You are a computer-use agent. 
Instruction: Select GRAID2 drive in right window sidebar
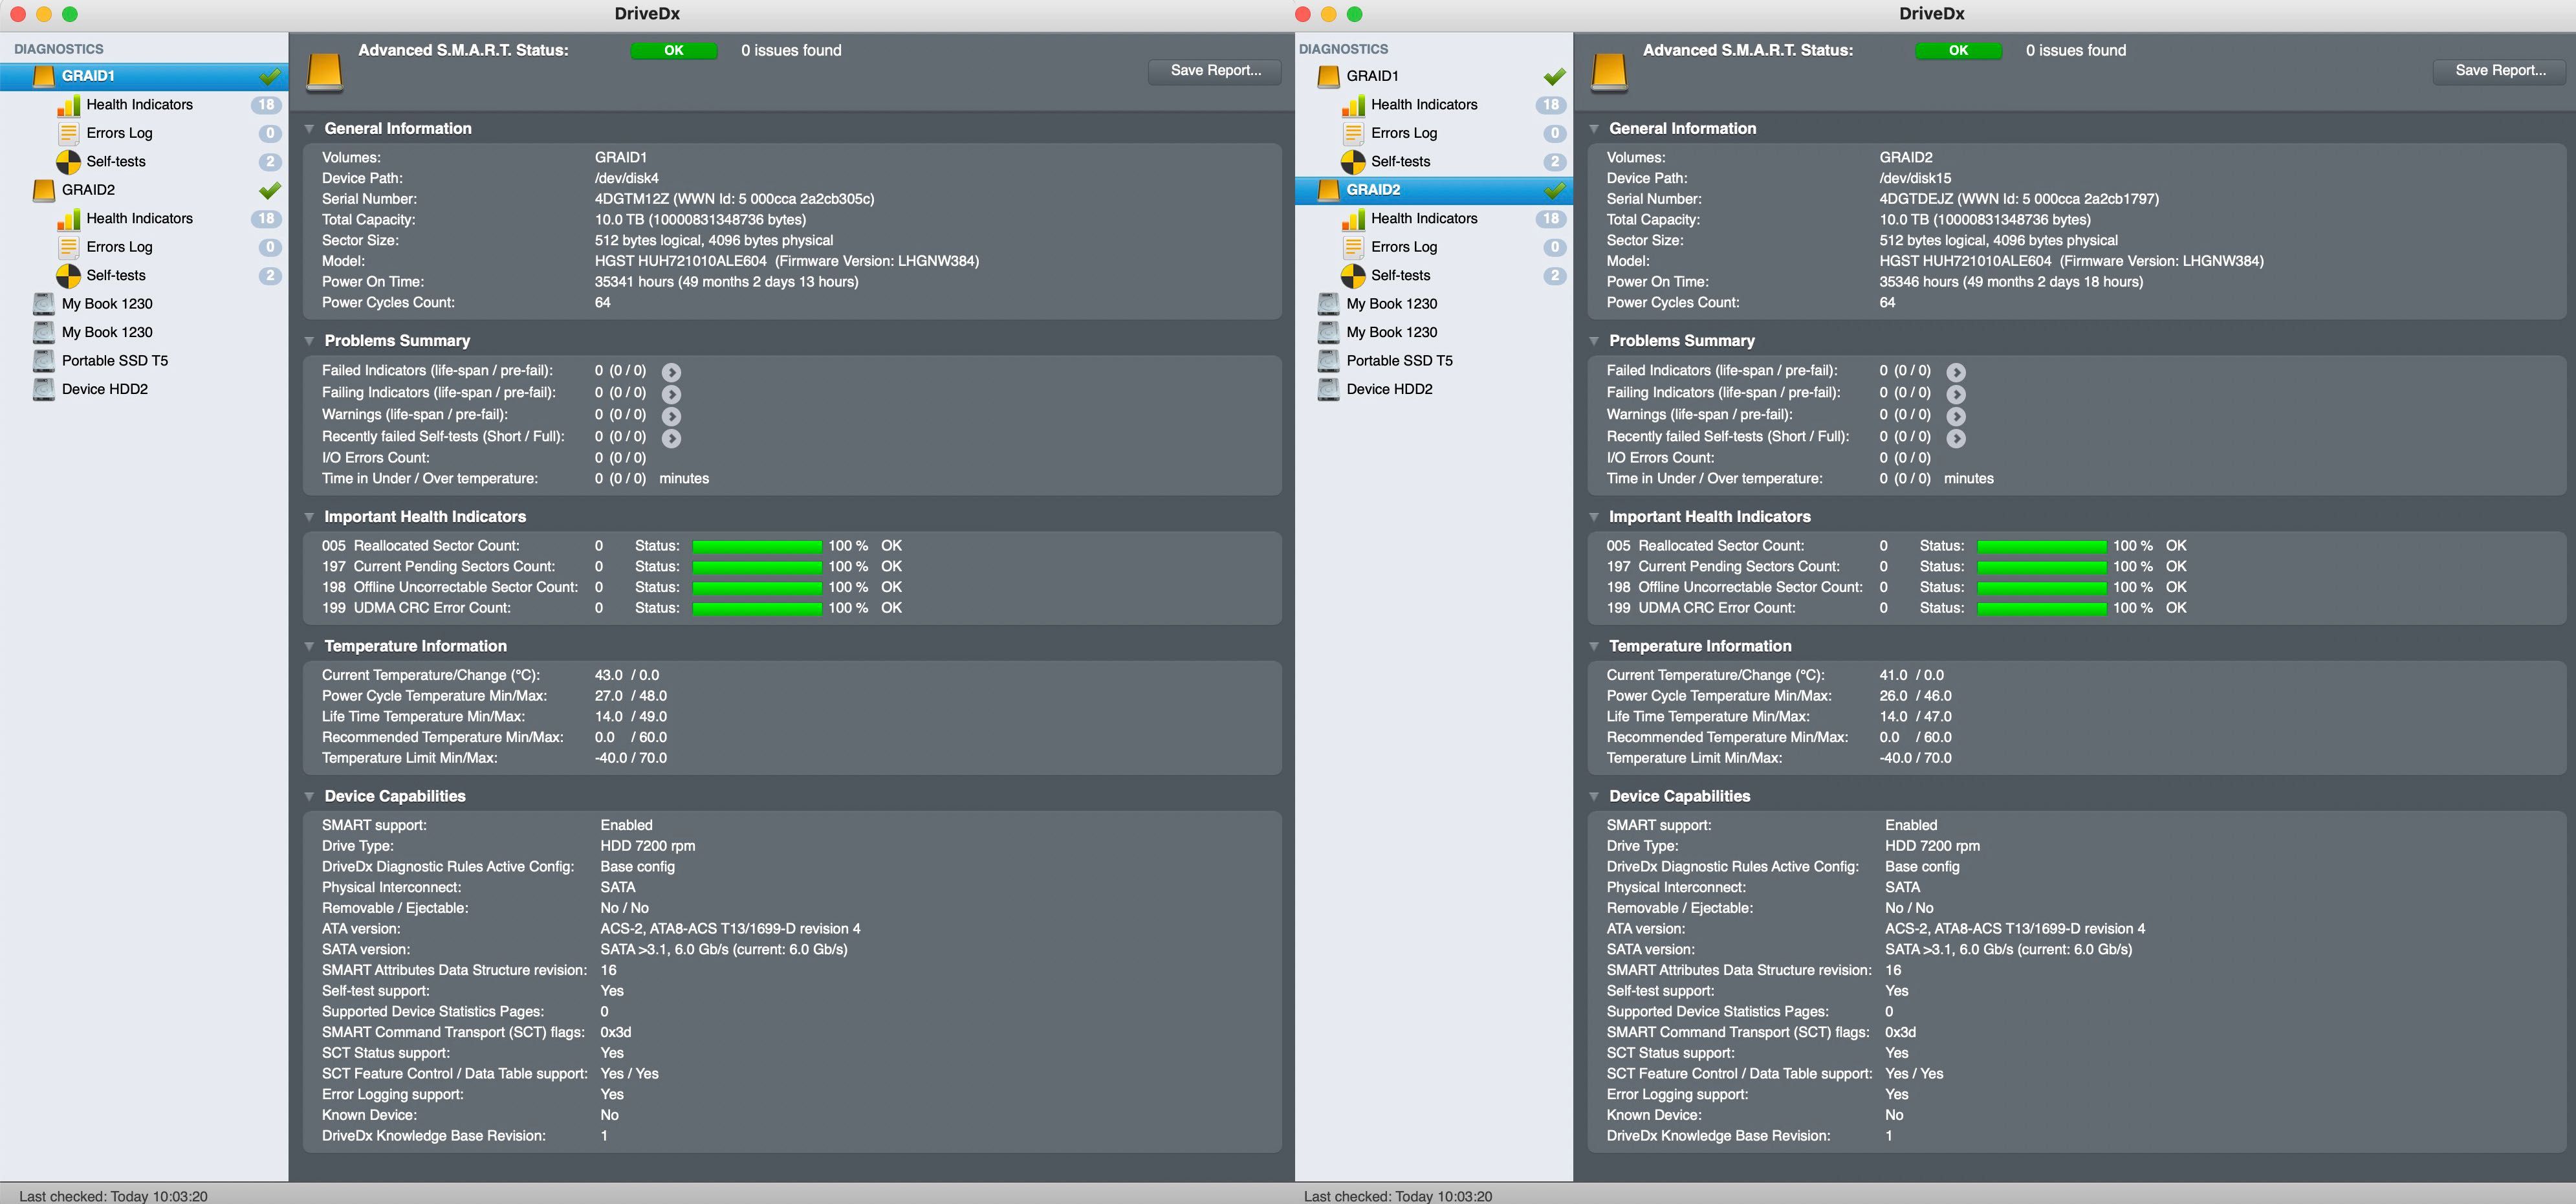(x=1434, y=190)
